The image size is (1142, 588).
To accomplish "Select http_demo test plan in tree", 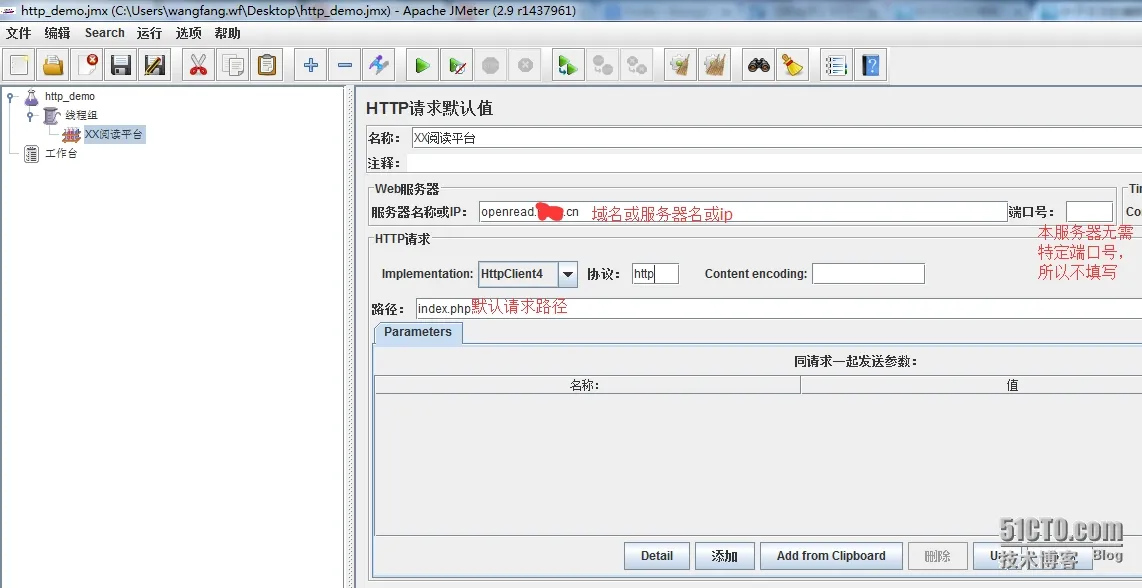I will [x=70, y=96].
